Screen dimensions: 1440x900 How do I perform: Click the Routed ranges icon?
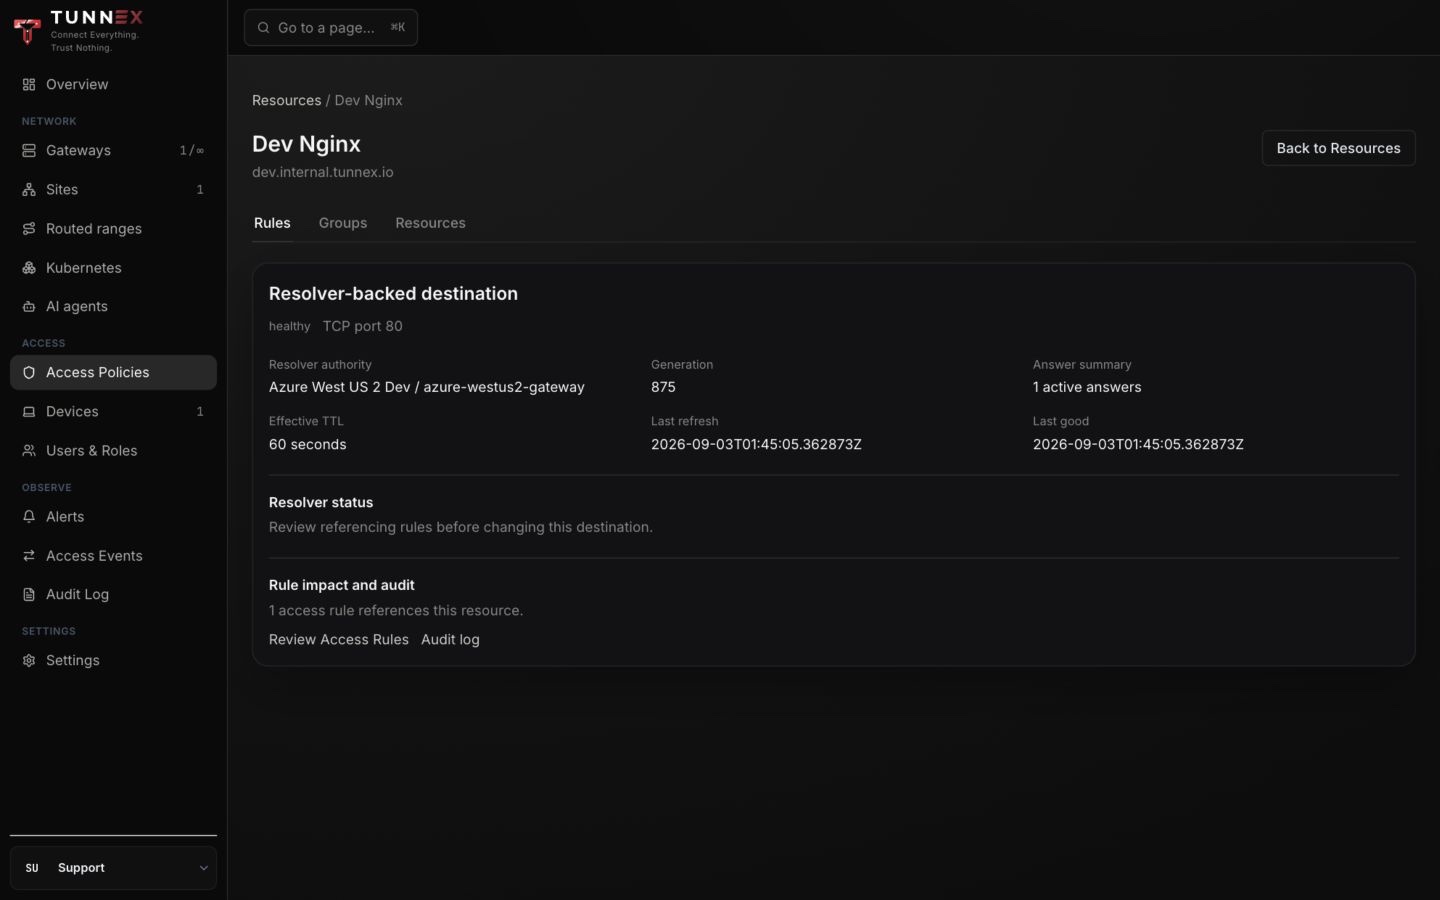tap(29, 229)
